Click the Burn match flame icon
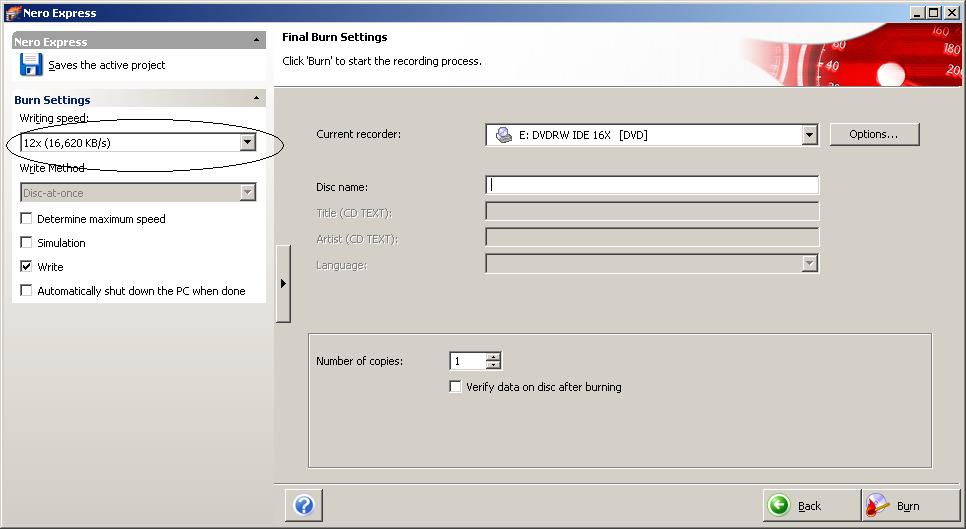This screenshot has width=966, height=529. (x=878, y=505)
